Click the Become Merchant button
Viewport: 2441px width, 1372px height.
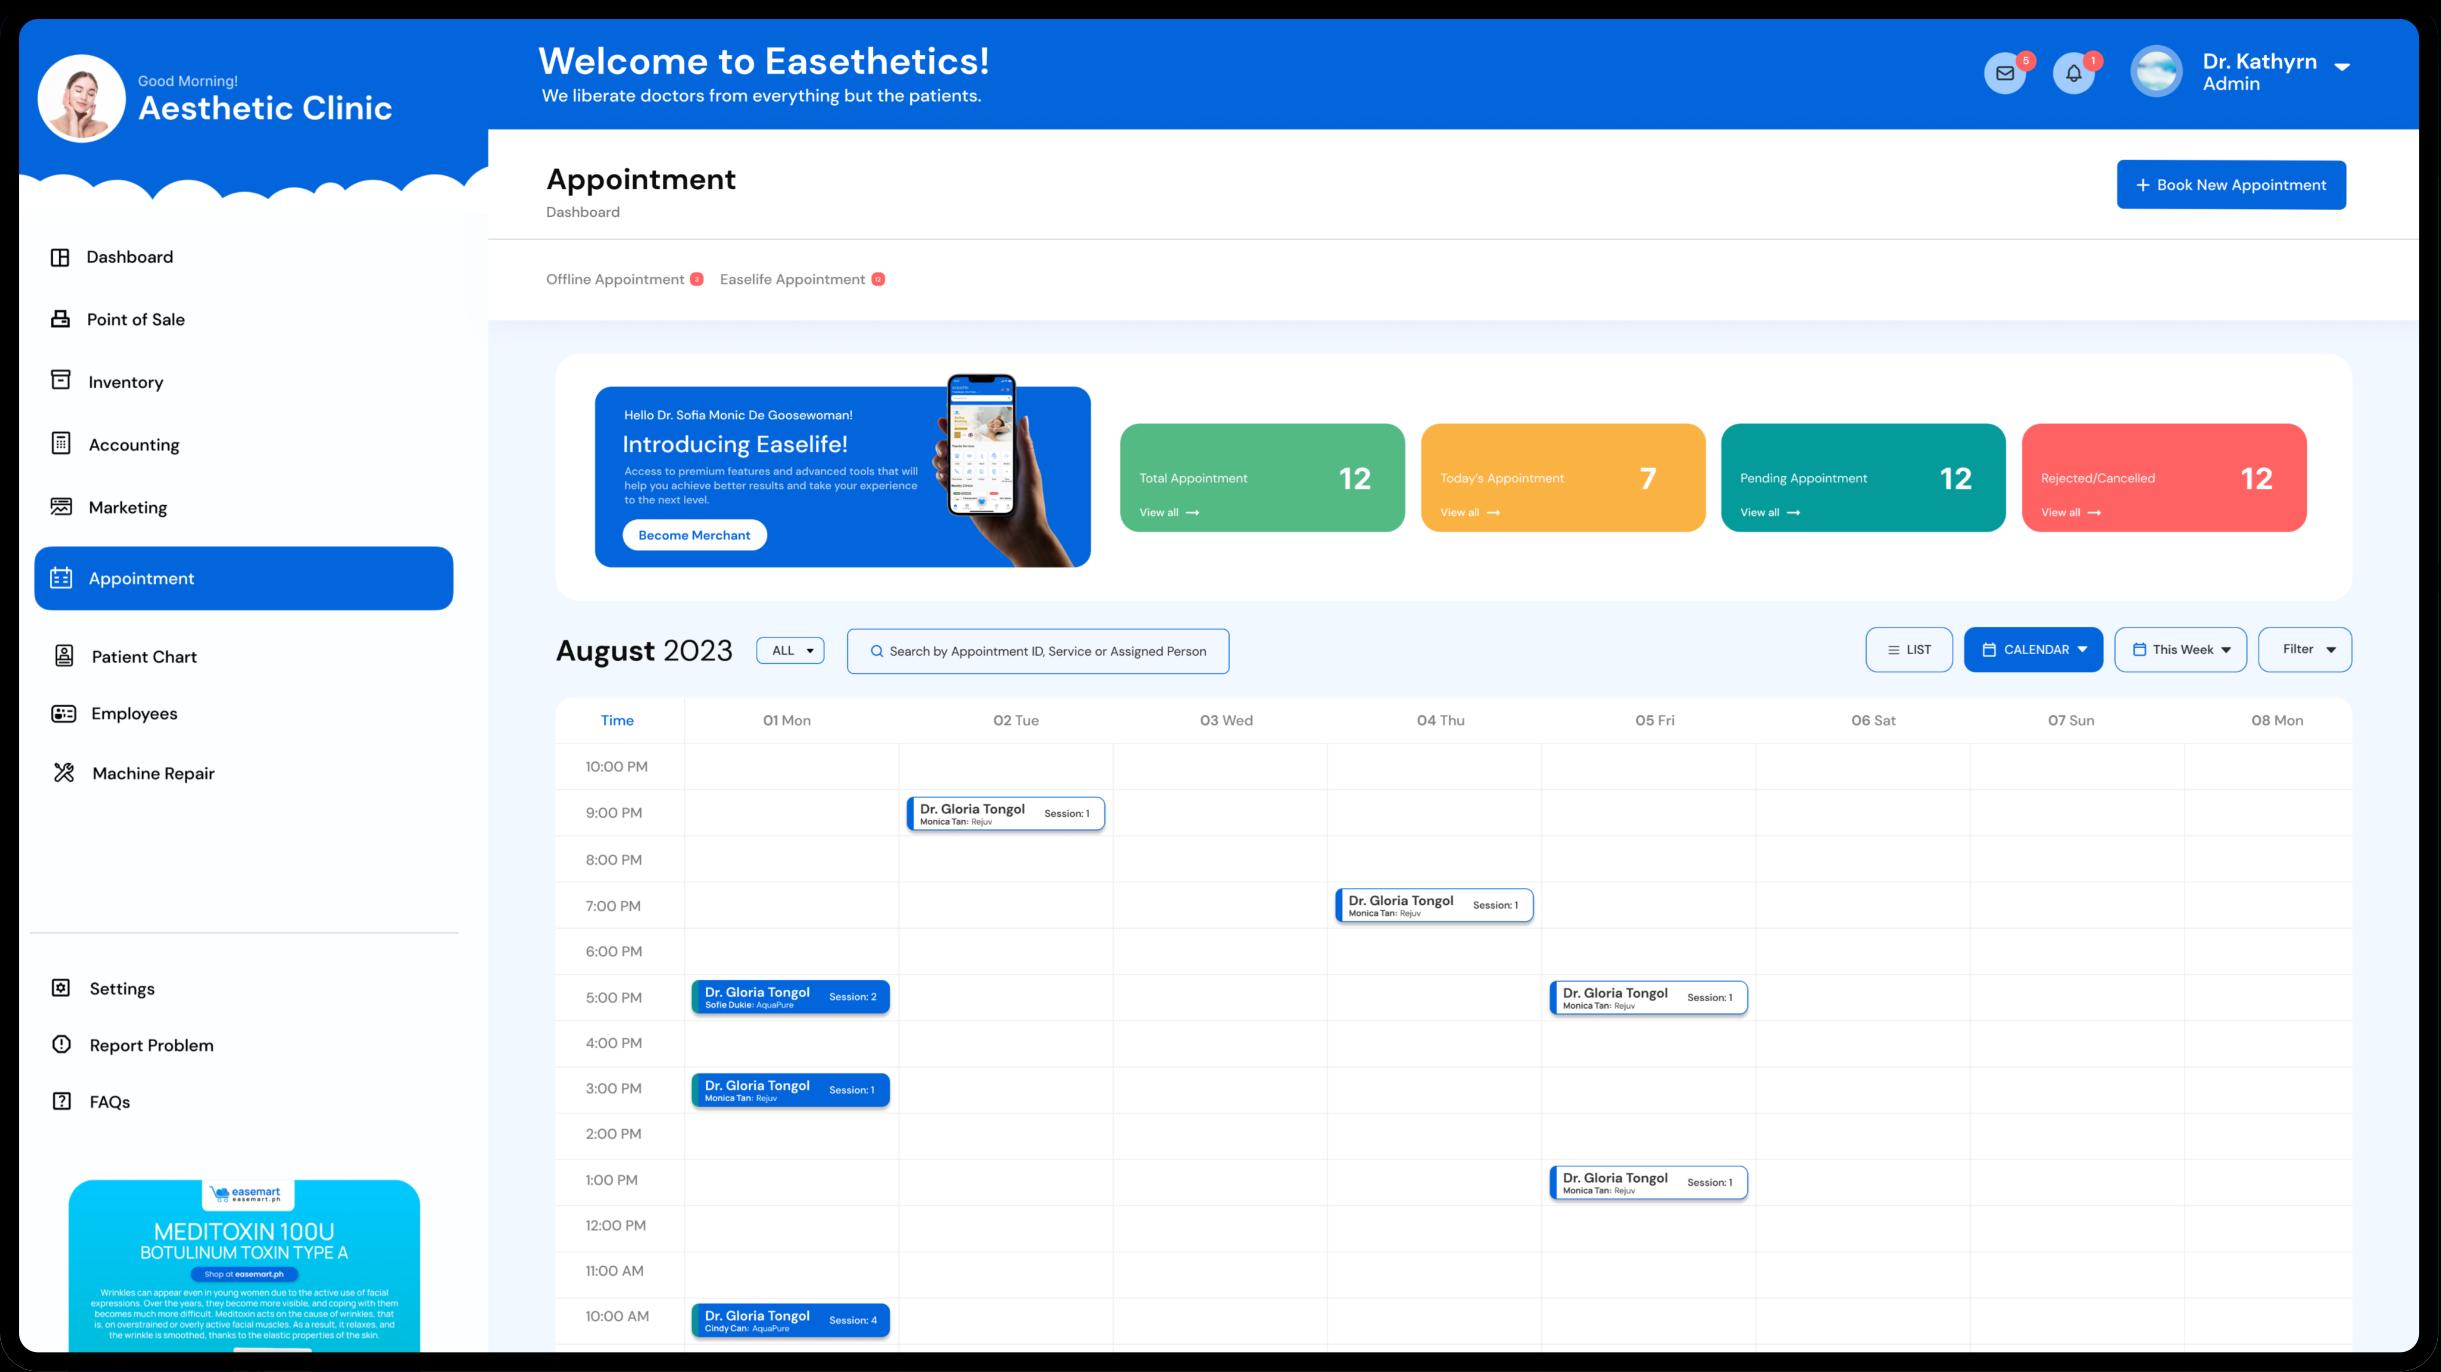(694, 535)
